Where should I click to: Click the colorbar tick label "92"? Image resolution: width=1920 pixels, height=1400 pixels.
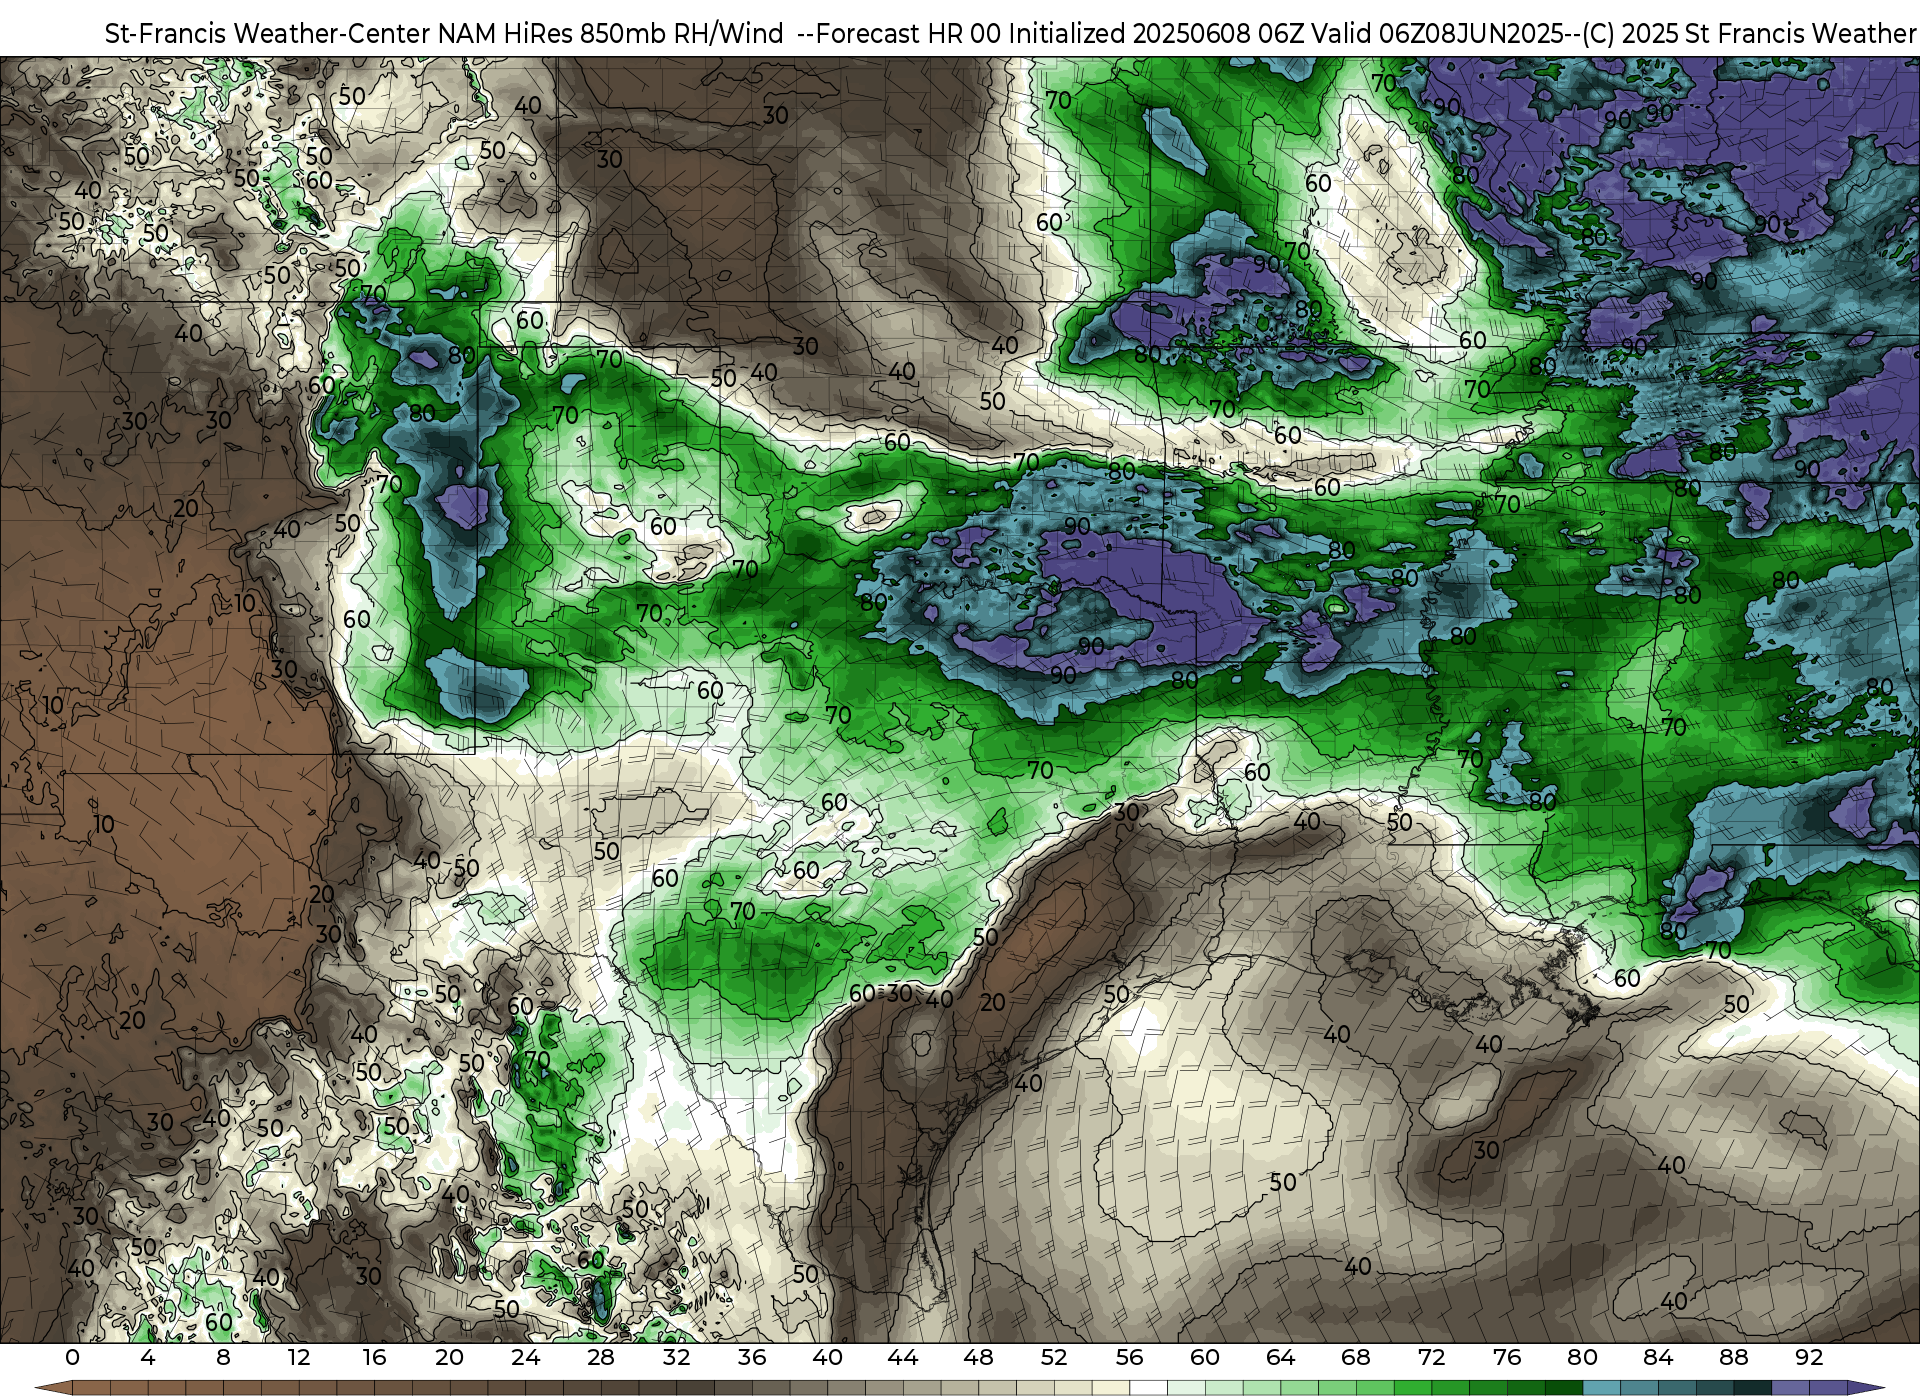tap(1809, 1358)
